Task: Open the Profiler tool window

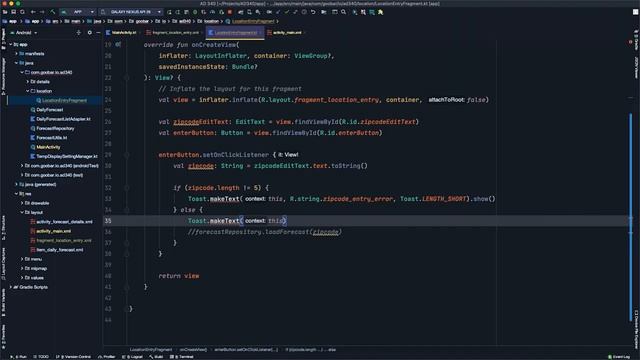Action: pos(107,357)
